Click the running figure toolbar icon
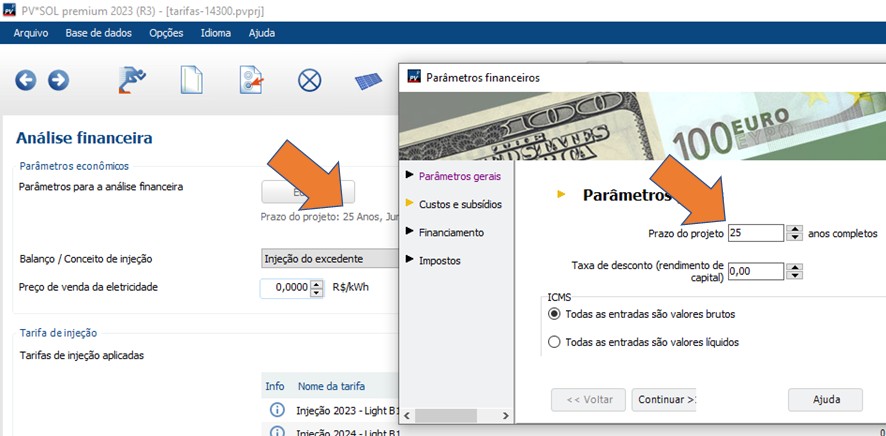The width and height of the screenshot is (886, 436). pos(132,80)
